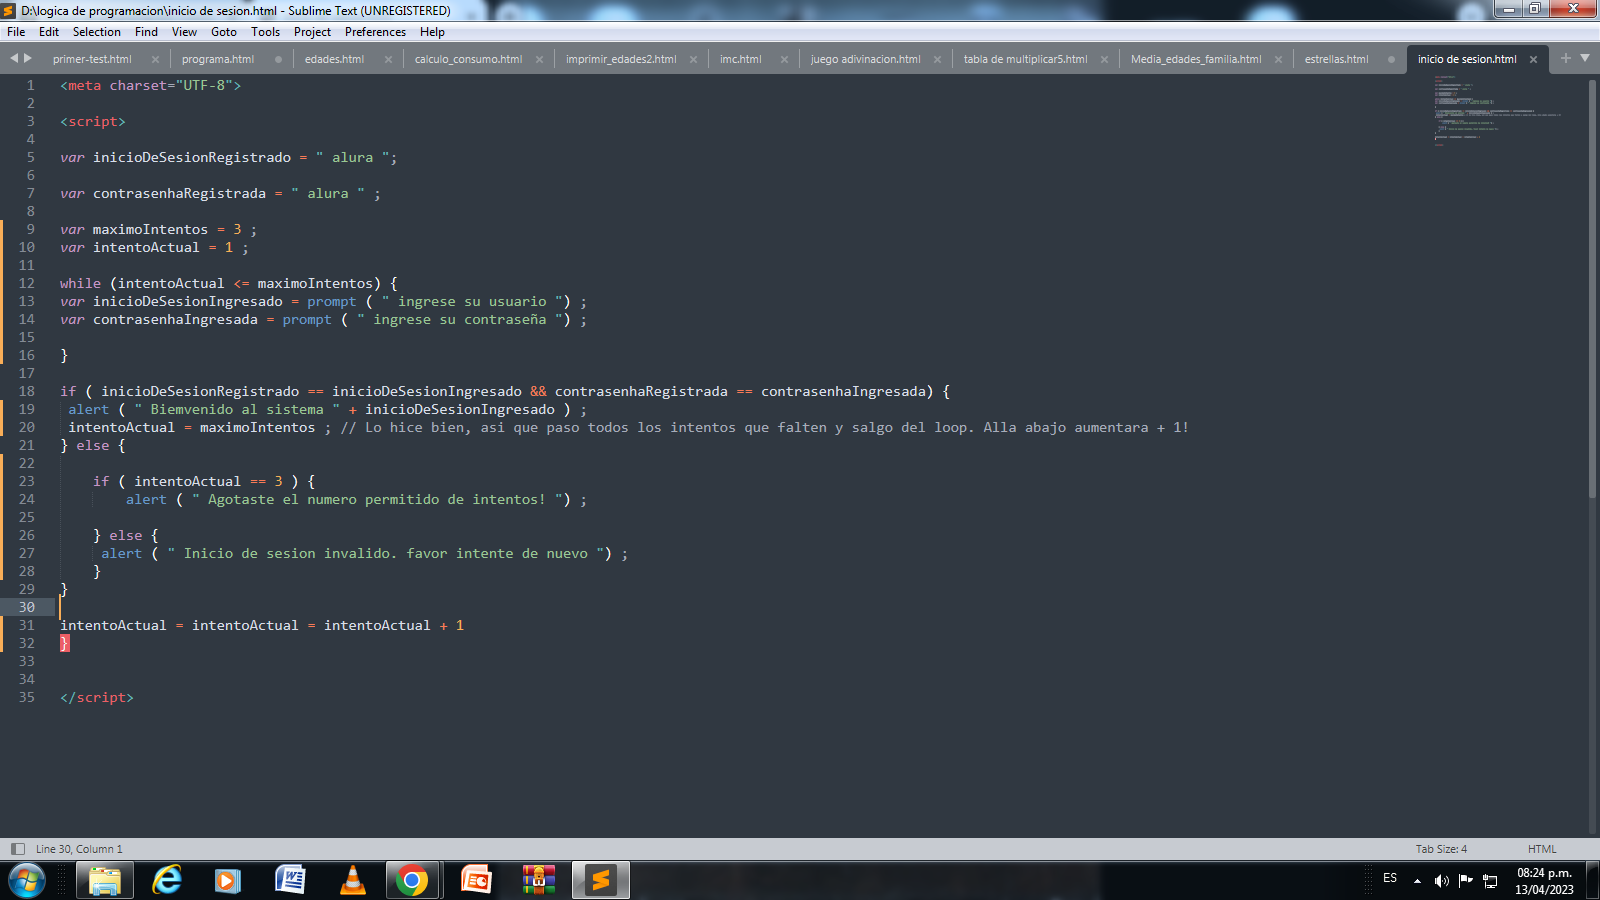Open the Tools menu
The image size is (1600, 900).
click(266, 32)
